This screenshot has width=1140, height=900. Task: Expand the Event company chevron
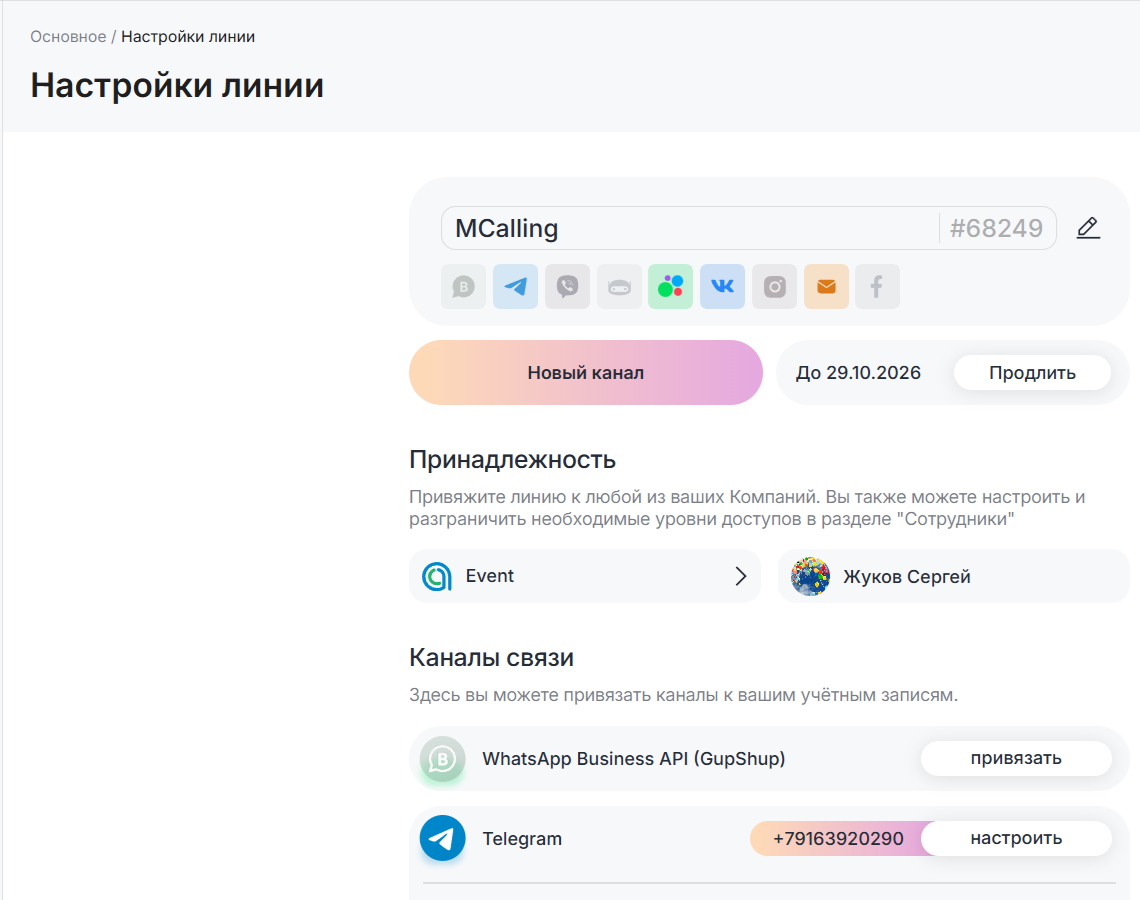point(741,576)
